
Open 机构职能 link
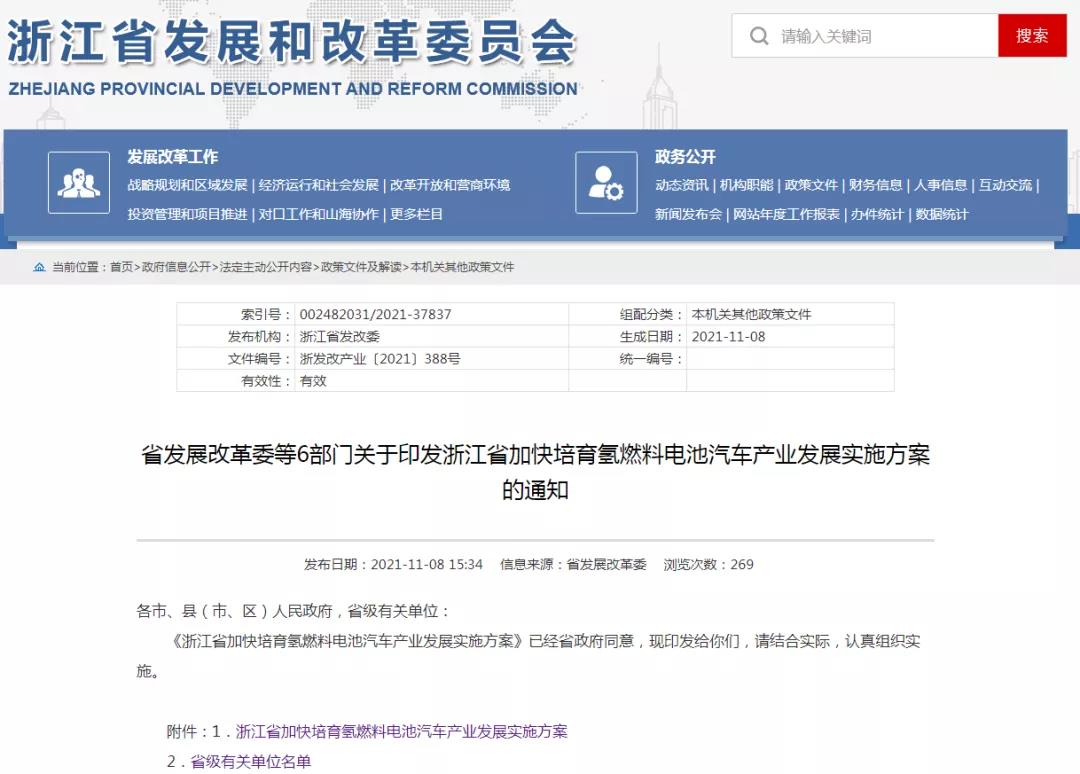point(747,185)
